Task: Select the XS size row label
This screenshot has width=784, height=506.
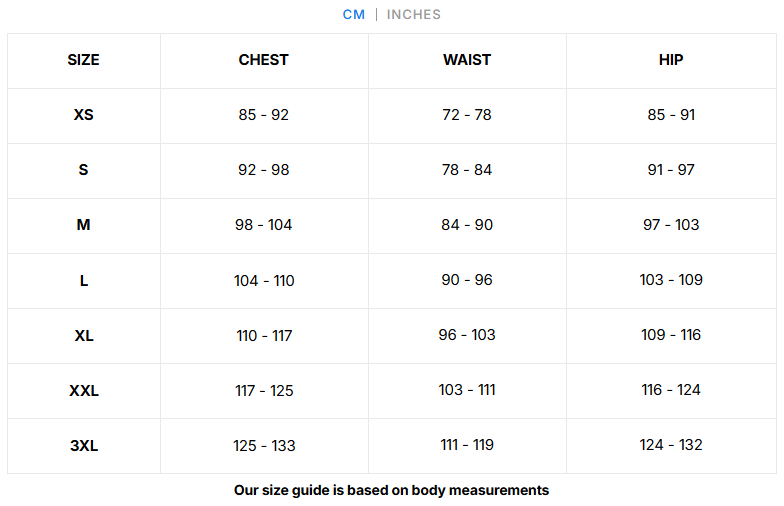Action: (x=84, y=115)
